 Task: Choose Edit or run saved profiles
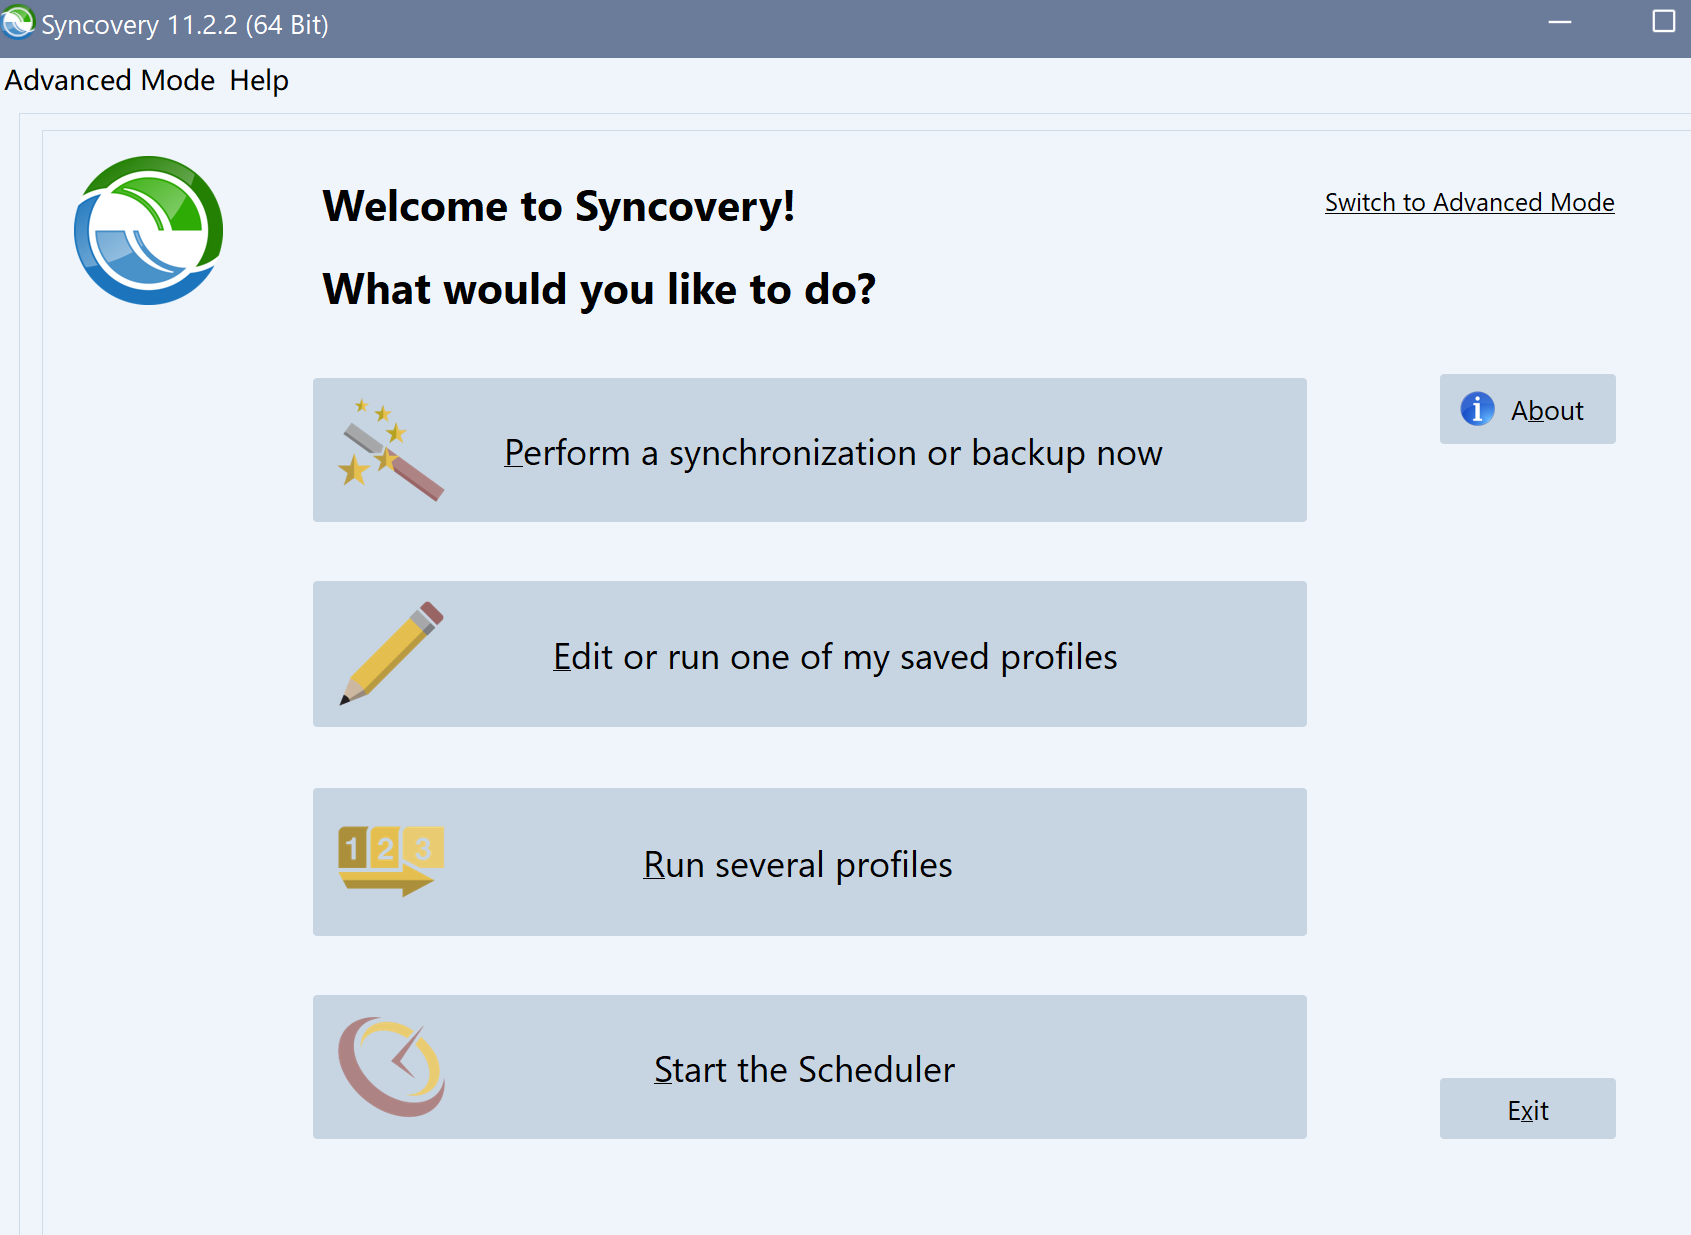(809, 654)
